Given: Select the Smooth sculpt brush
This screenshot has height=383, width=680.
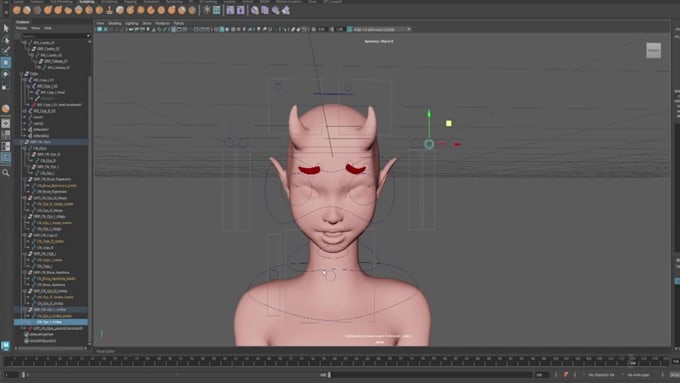Looking at the screenshot, I should coord(27,10).
